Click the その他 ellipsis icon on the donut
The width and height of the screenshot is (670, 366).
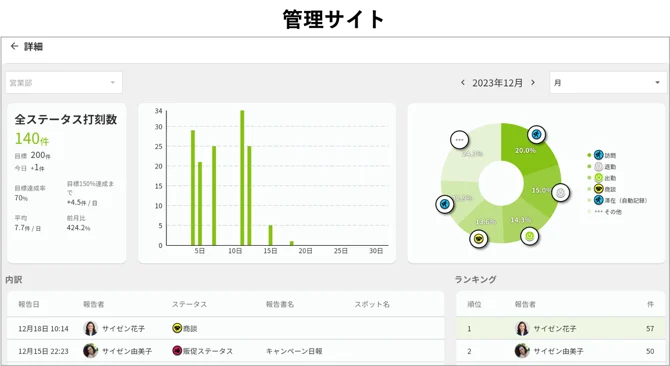coord(459,140)
